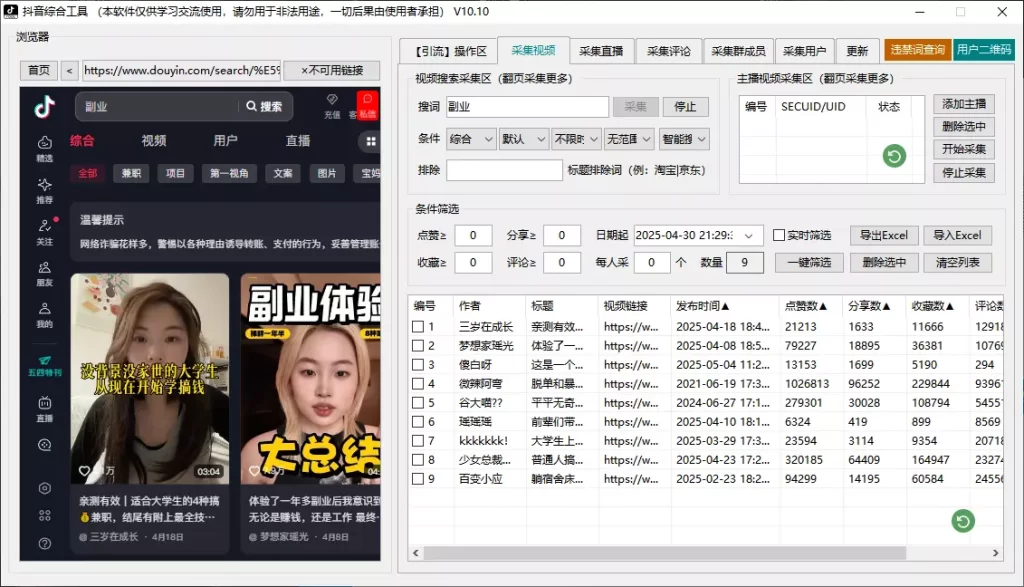
Task: Check row 9 百变小应 checkbox
Action: click(x=418, y=479)
